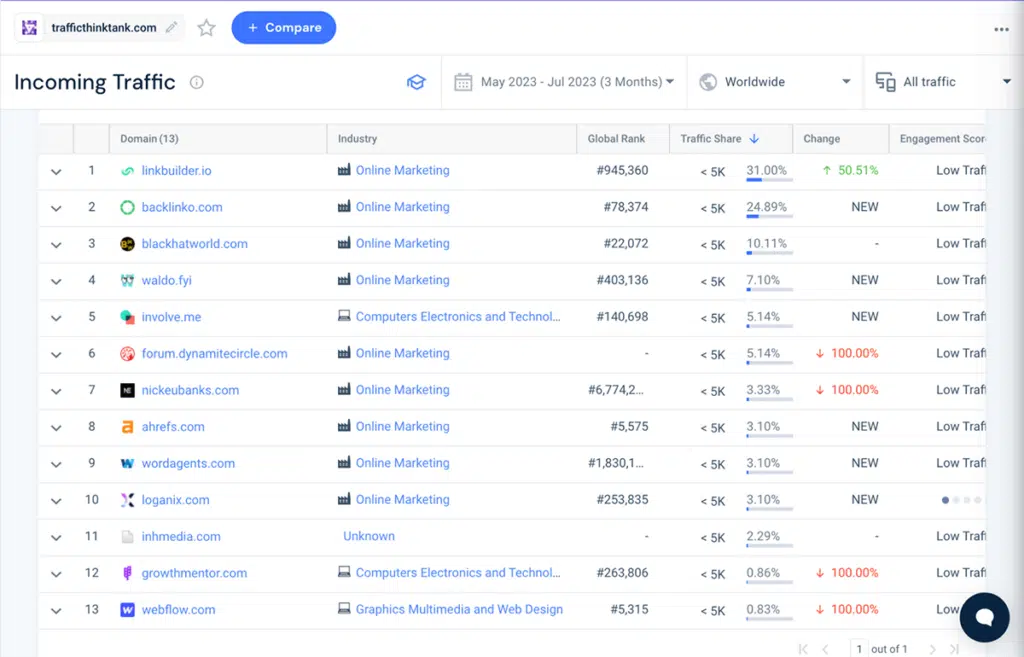Open the three-dot overflow menu
Image resolution: width=1024 pixels, height=657 pixels.
click(1001, 28)
